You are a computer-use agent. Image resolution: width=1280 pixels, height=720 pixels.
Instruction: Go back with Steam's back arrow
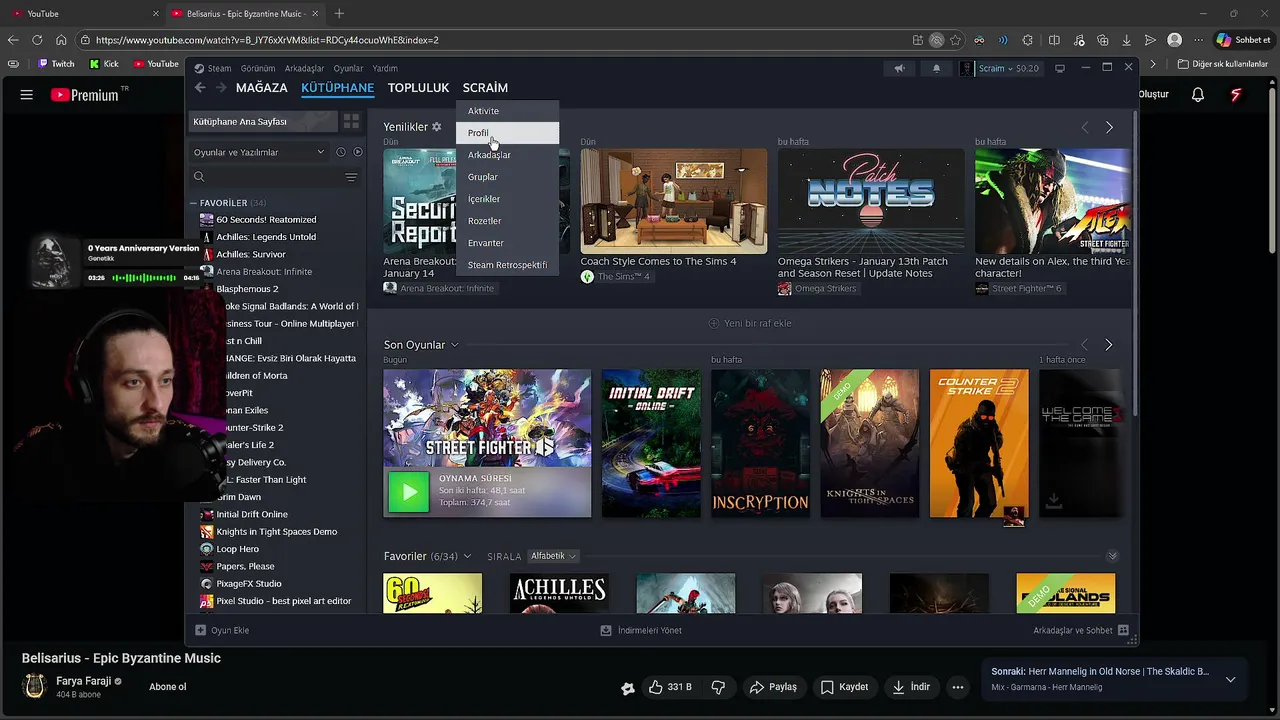click(200, 88)
